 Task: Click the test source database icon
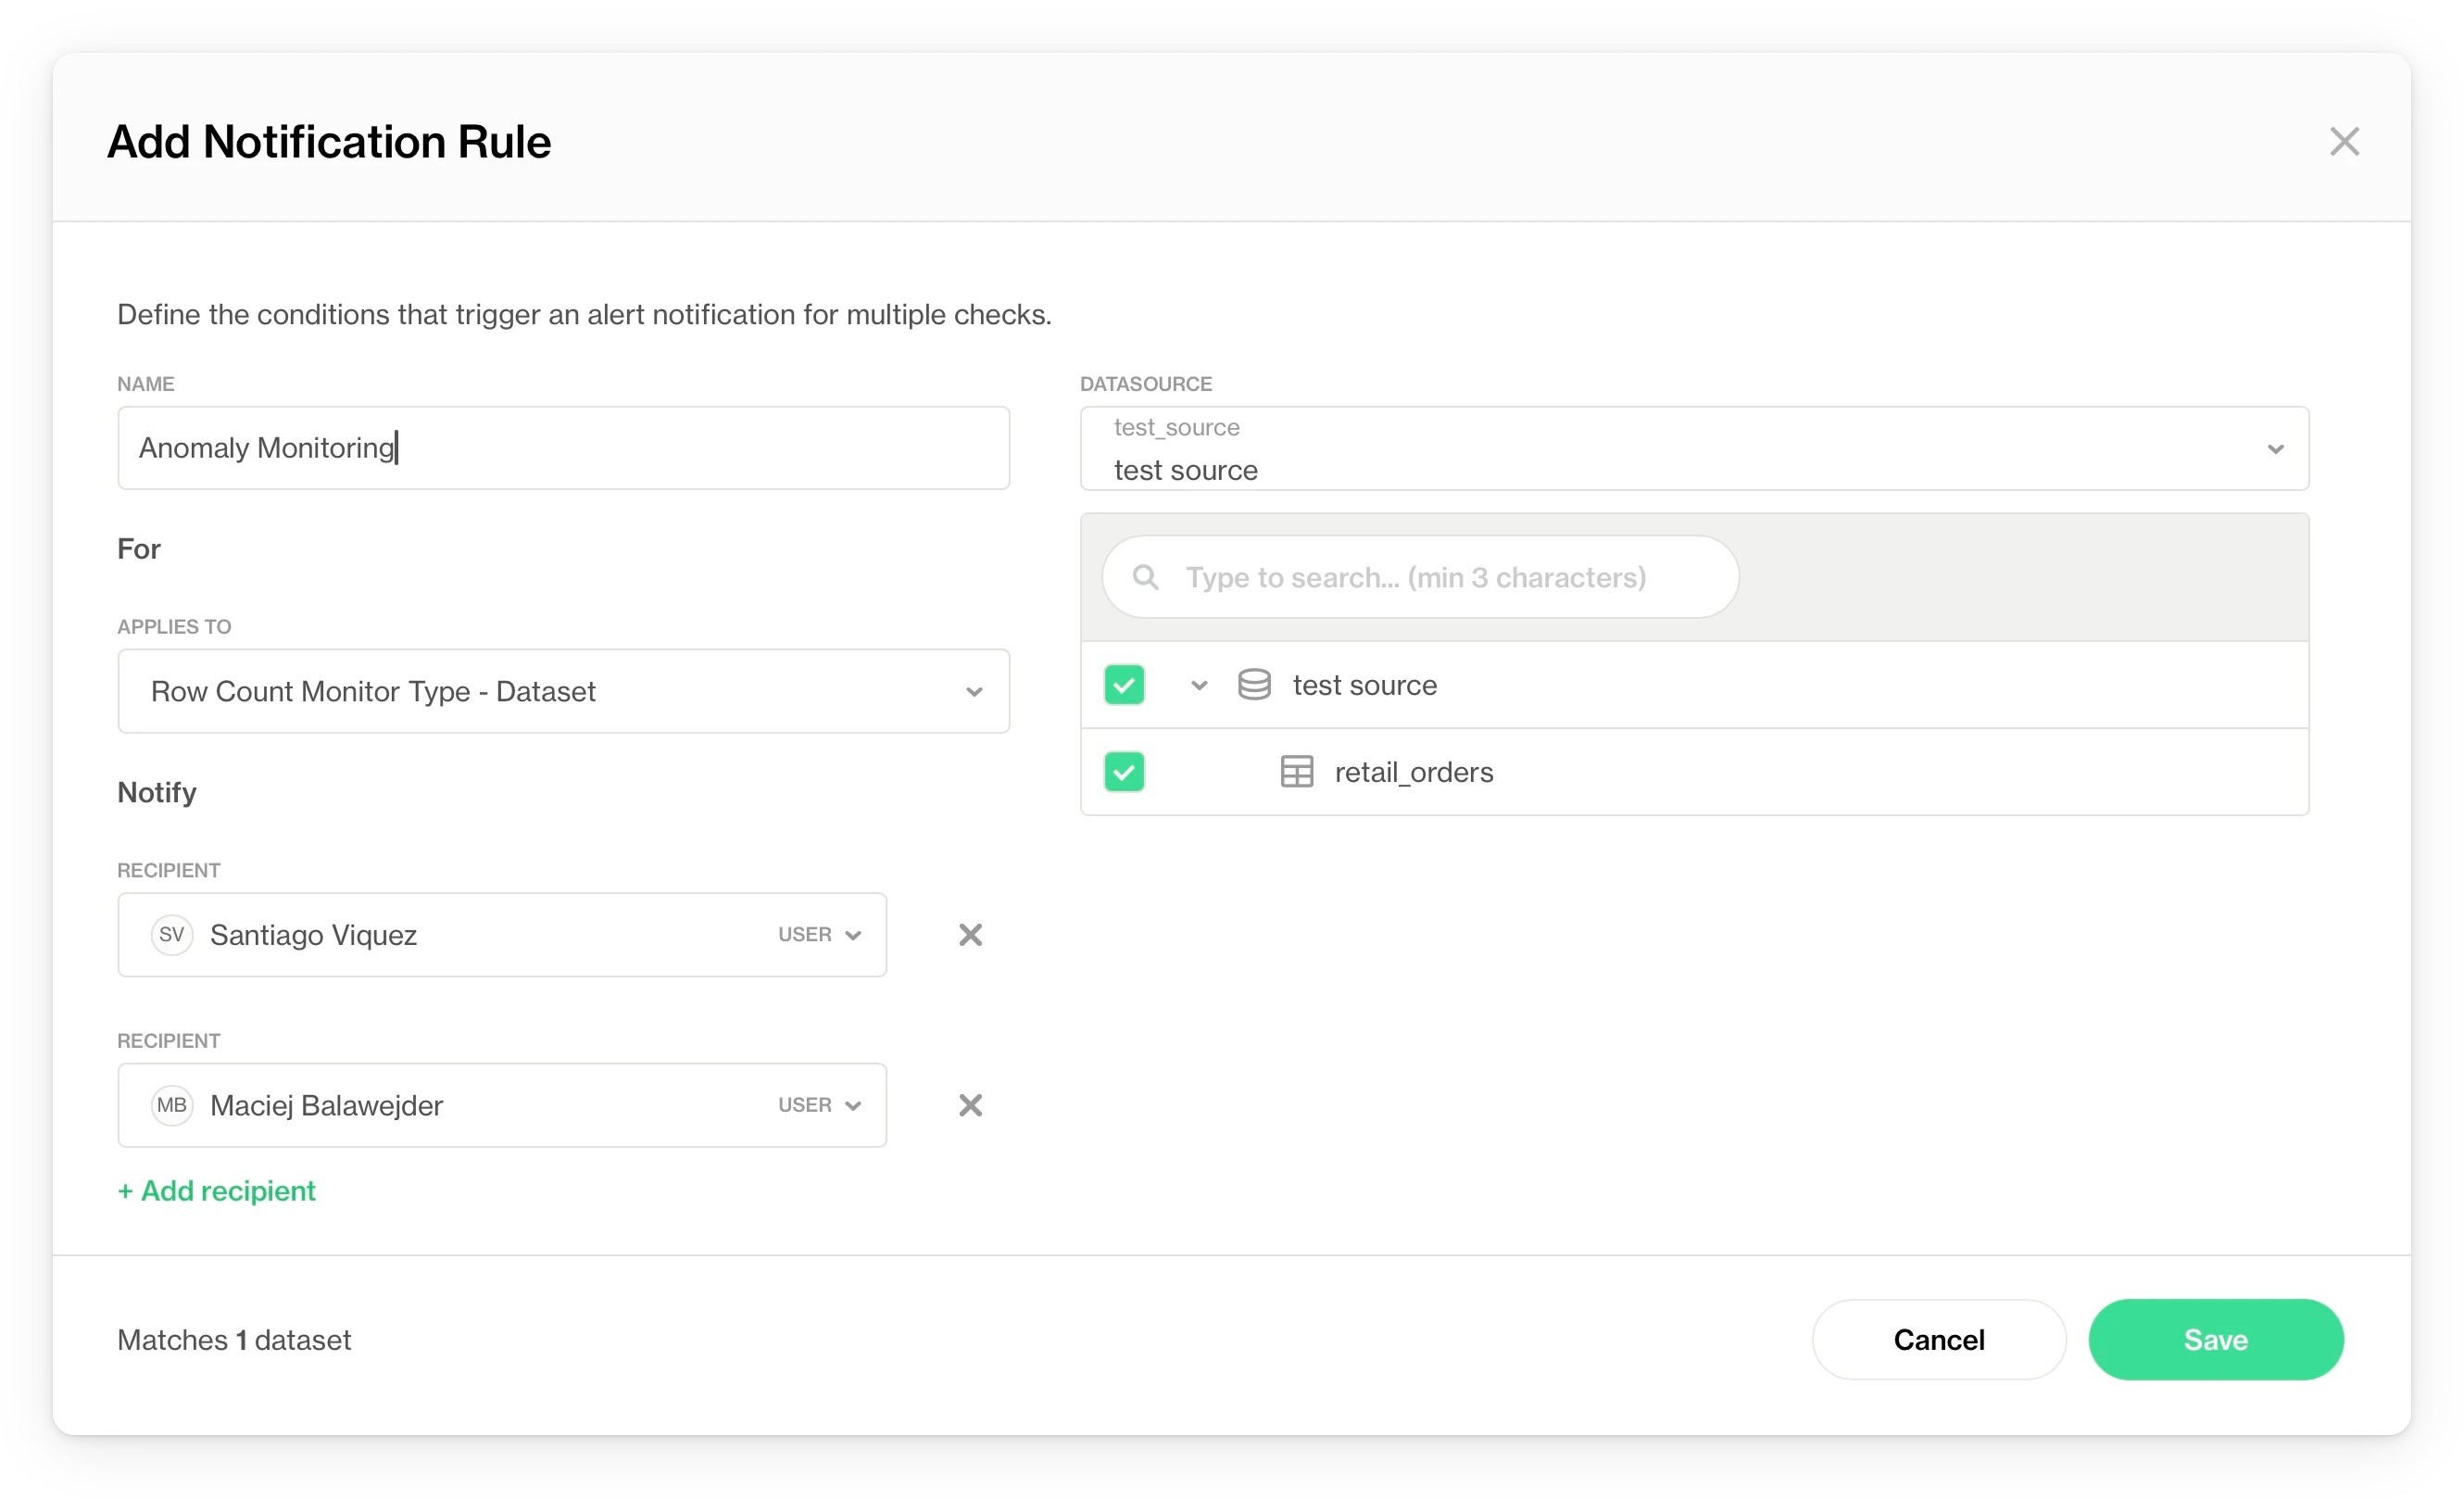(x=1254, y=685)
